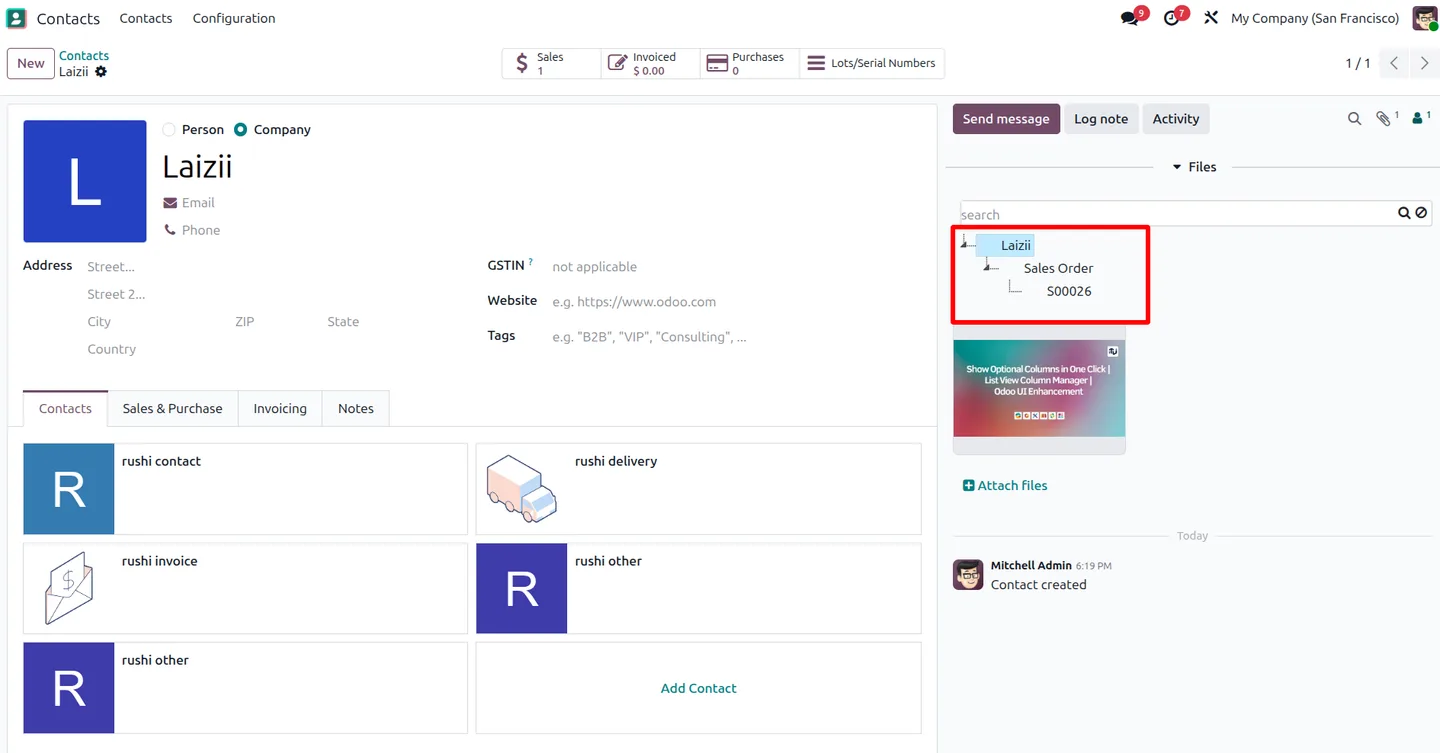Image resolution: width=1440 pixels, height=753 pixels.
Task: Collapse the Sales Order tree node arrow
Action: click(x=988, y=268)
